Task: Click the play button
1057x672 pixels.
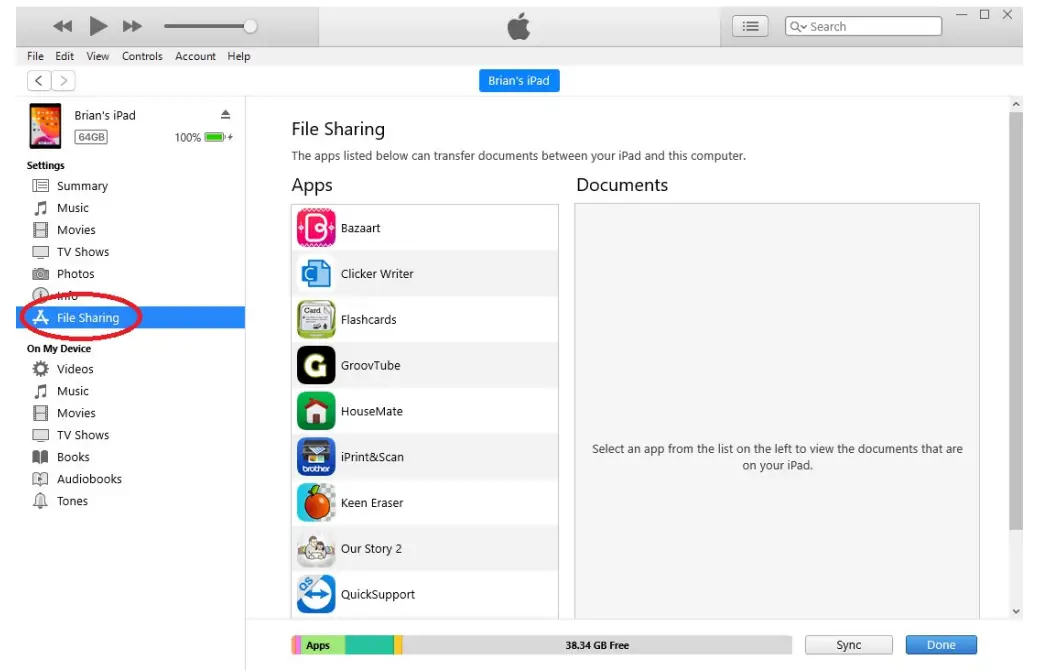Action: (x=98, y=26)
